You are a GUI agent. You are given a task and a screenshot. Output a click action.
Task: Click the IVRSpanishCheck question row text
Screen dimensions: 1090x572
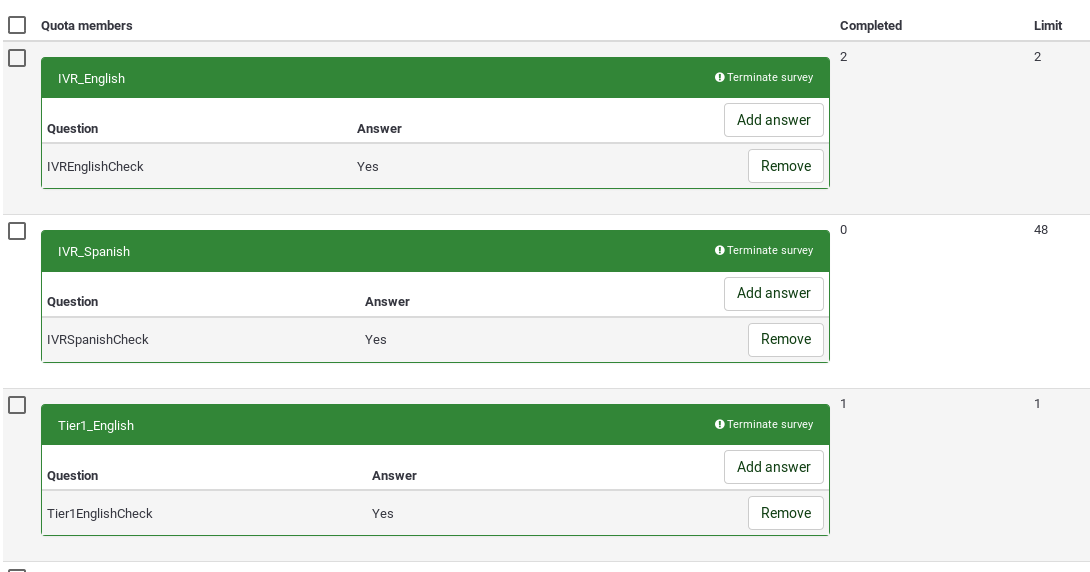pos(98,340)
